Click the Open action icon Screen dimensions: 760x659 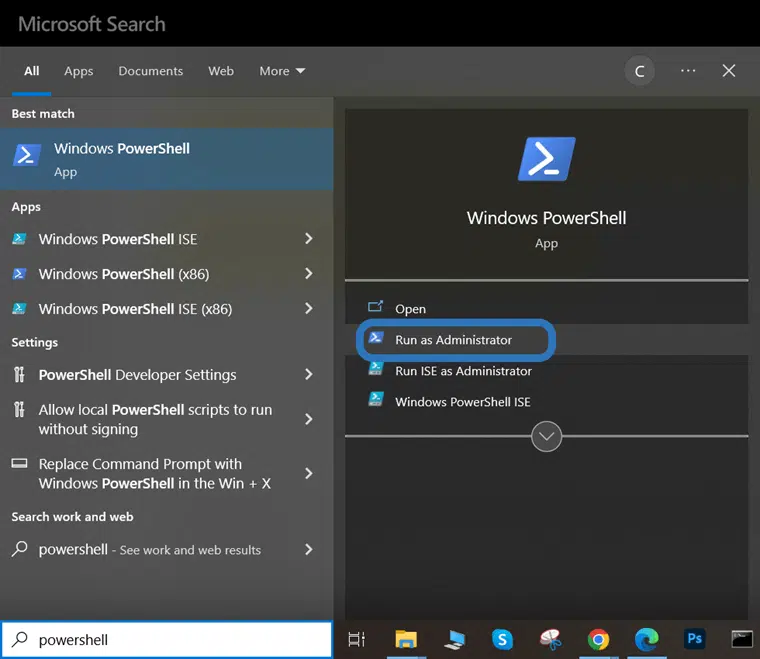coord(375,307)
